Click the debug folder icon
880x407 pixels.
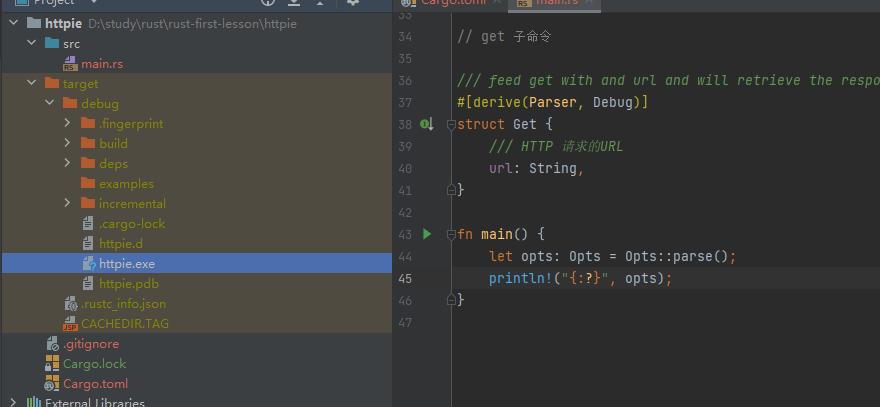pos(70,104)
